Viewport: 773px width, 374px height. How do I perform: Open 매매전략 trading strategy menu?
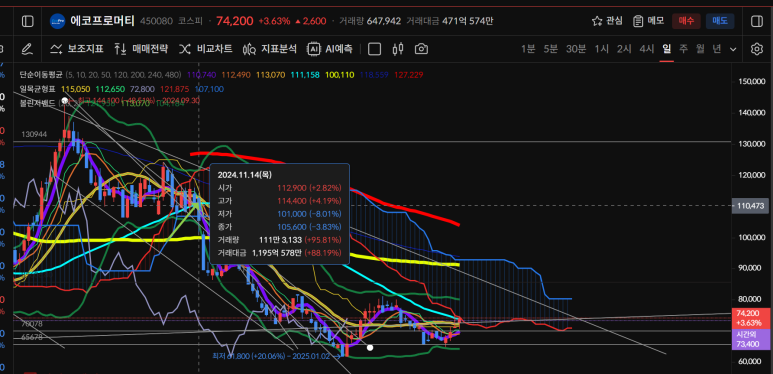tap(141, 49)
